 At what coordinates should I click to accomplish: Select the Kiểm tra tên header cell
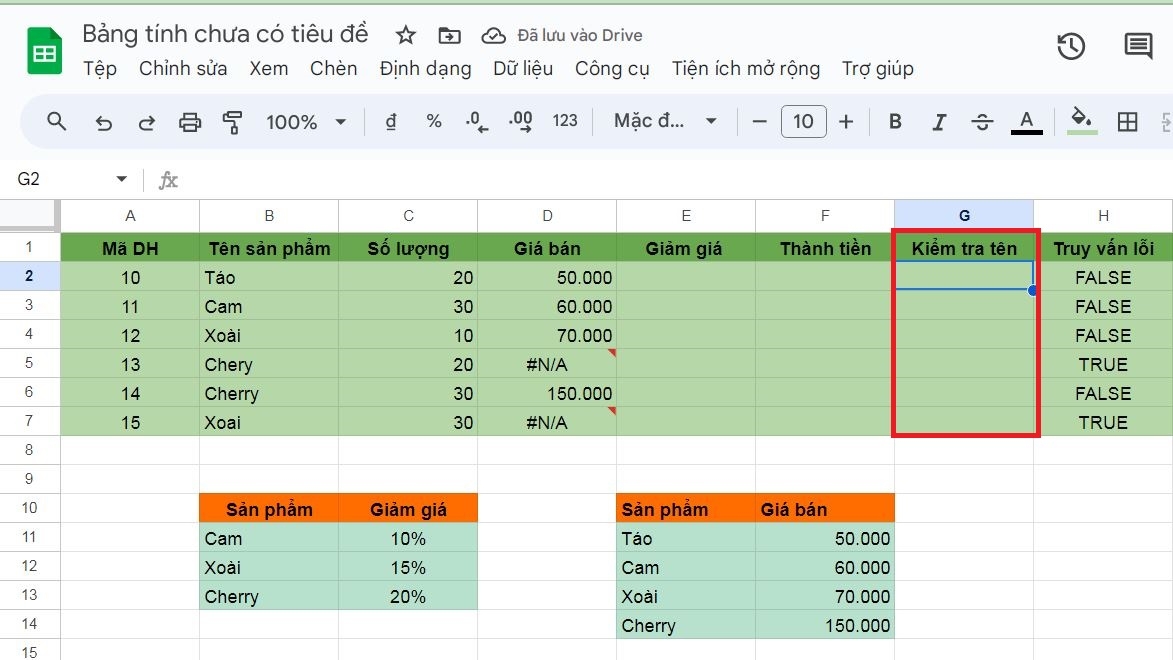tap(964, 248)
